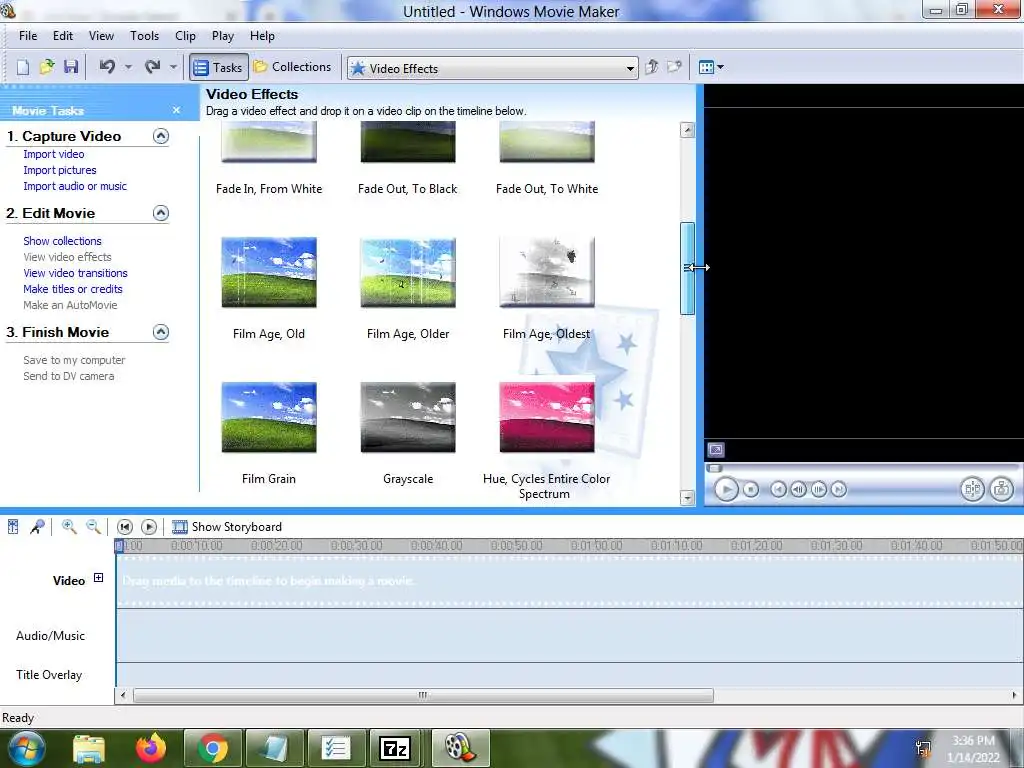Image resolution: width=1024 pixels, height=768 pixels.
Task: Open the Edit menu
Action: 63,36
